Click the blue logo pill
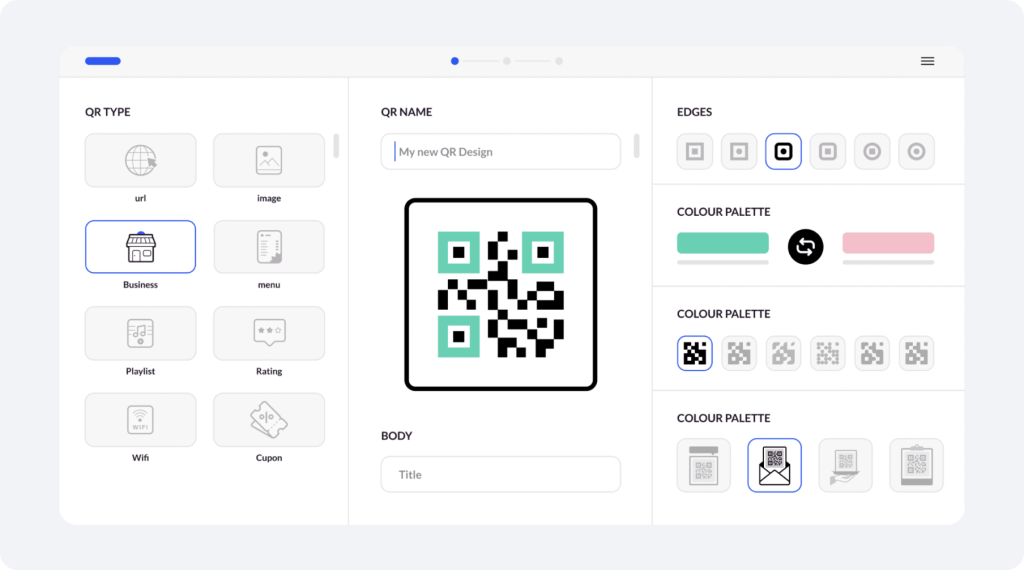1024x570 pixels. coord(103,61)
